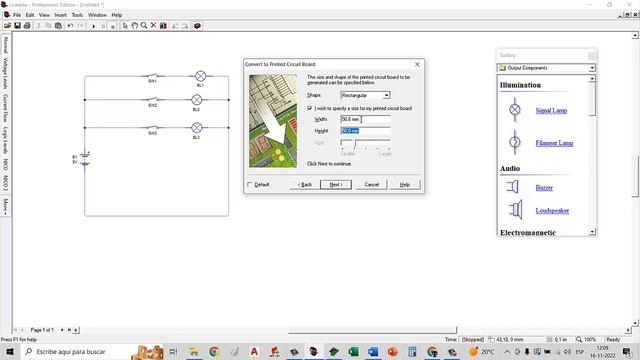
Task: Undo the last action via toolbar
Action: [70, 25]
